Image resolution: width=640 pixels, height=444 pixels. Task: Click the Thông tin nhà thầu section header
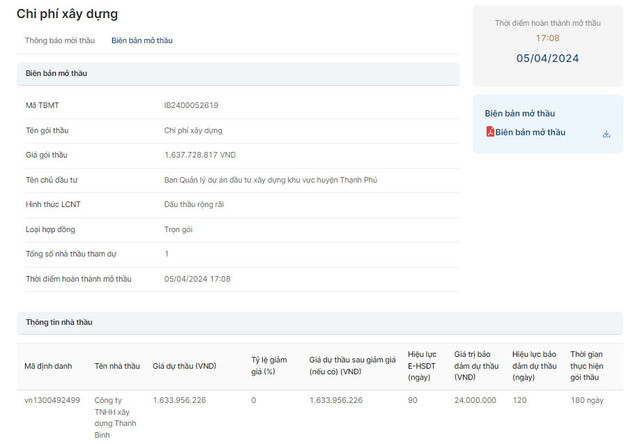click(x=58, y=322)
